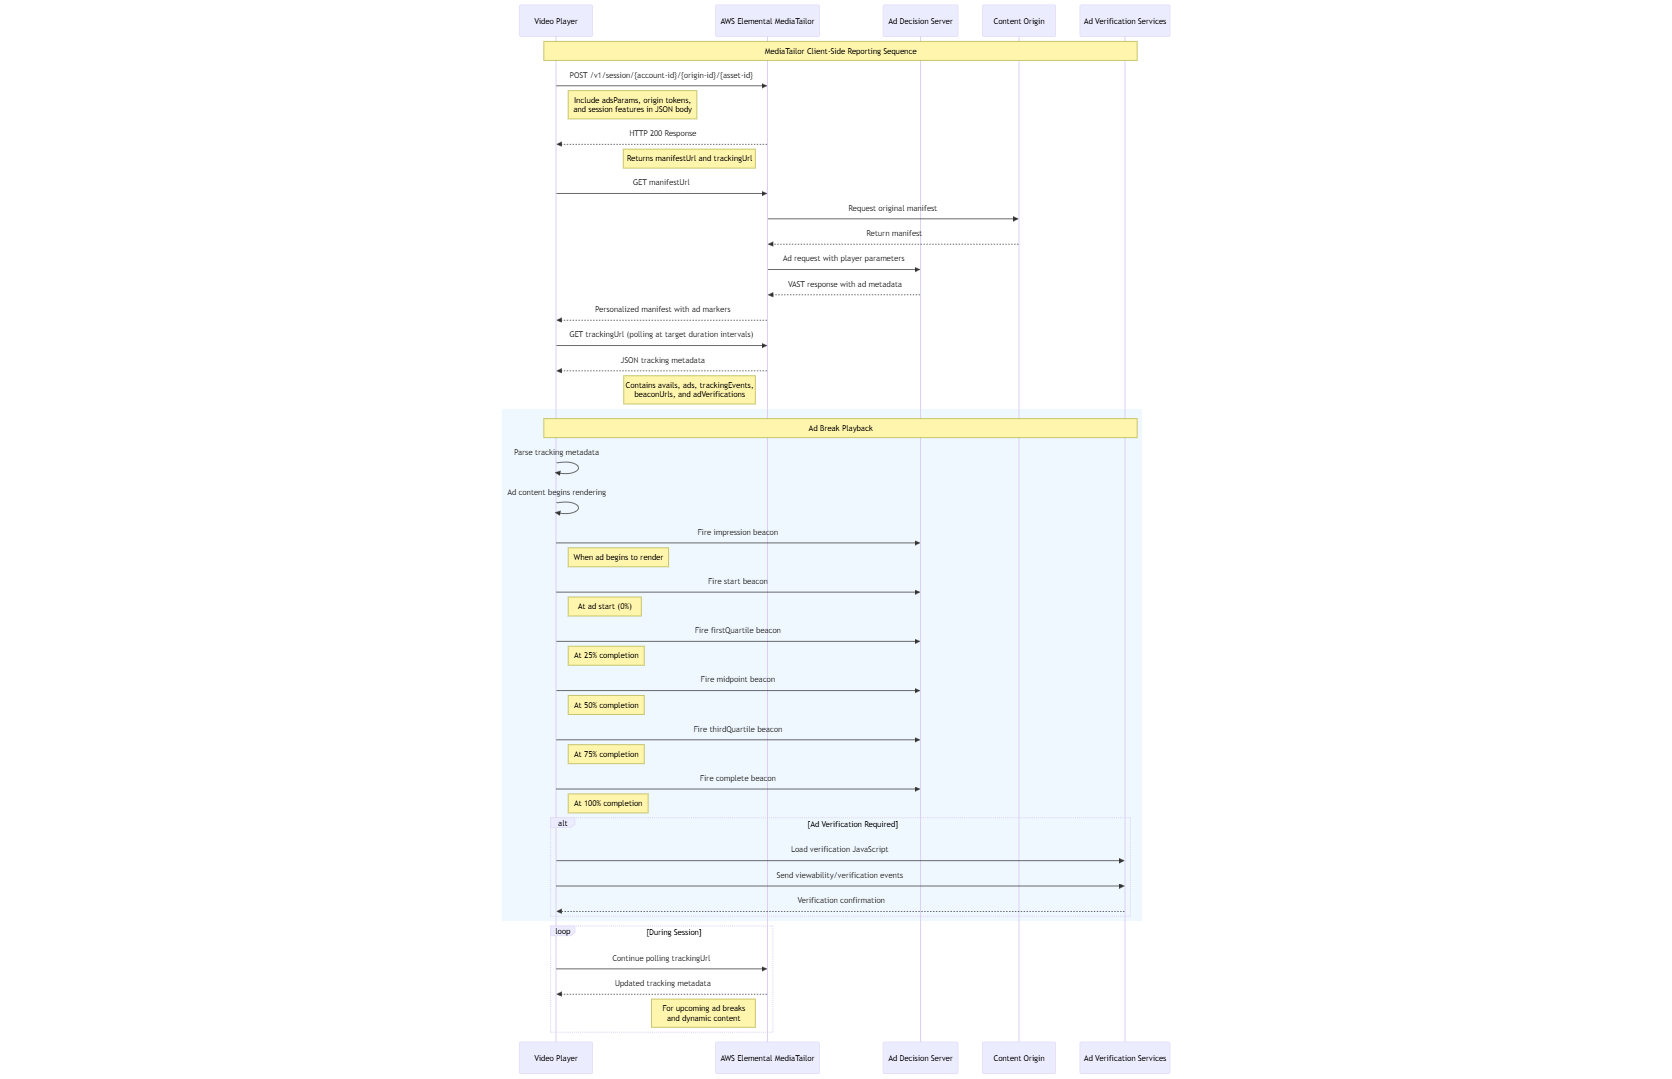Click the [During Session] loop condition
The image size is (1672, 1079).
tap(673, 931)
